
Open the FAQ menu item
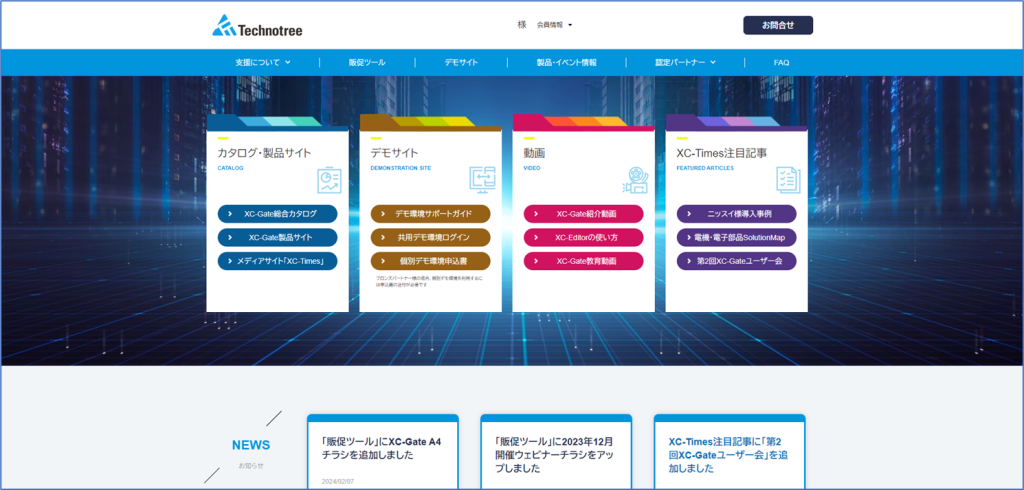[x=781, y=62]
